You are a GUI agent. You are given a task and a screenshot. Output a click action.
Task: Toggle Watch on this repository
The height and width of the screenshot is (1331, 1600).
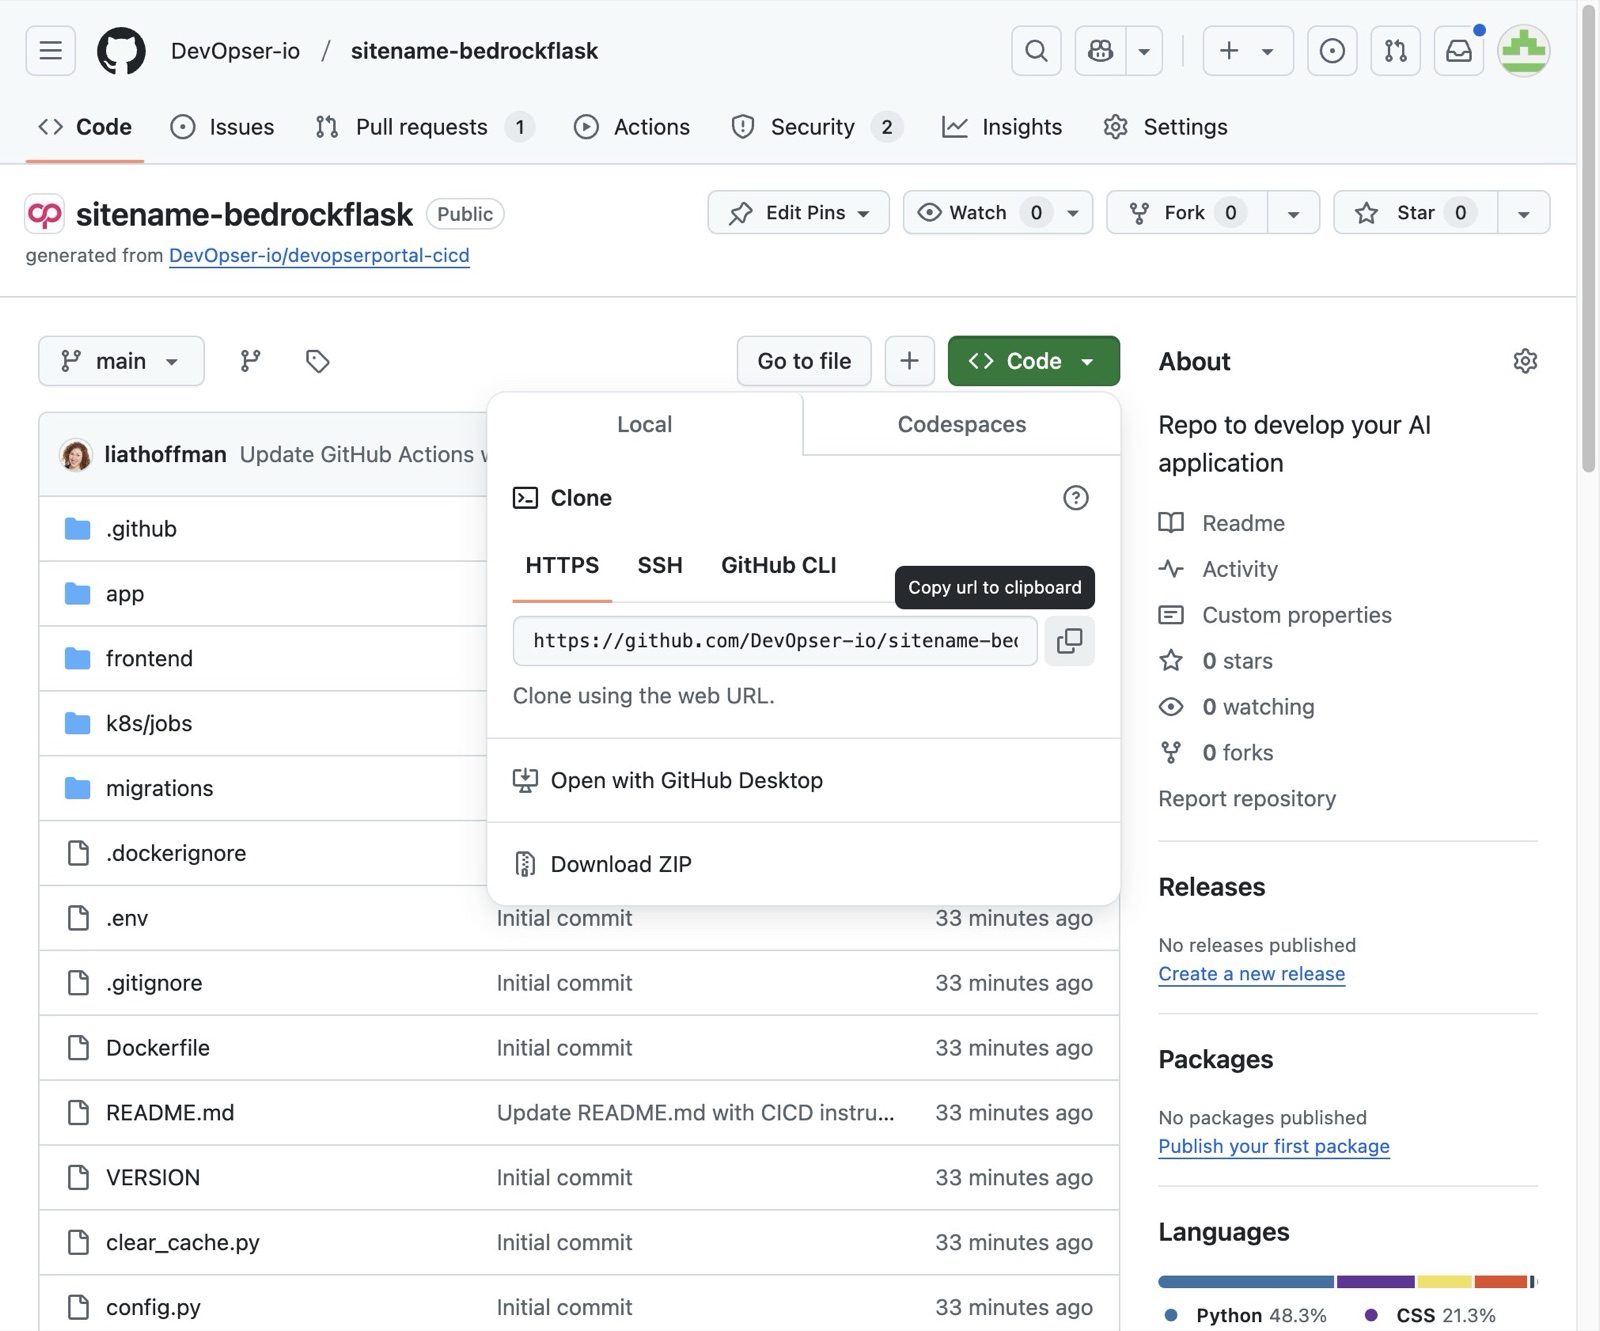click(978, 213)
